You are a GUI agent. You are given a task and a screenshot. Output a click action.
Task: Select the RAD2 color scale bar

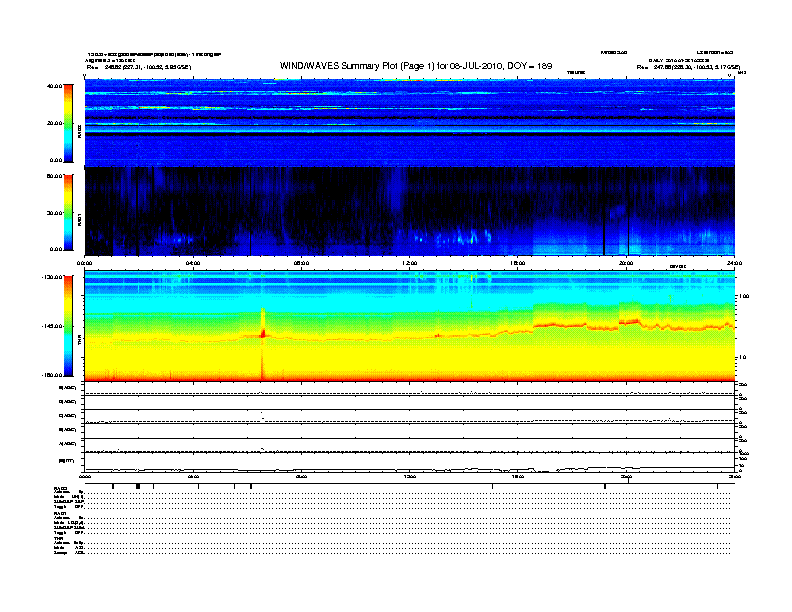click(x=68, y=123)
